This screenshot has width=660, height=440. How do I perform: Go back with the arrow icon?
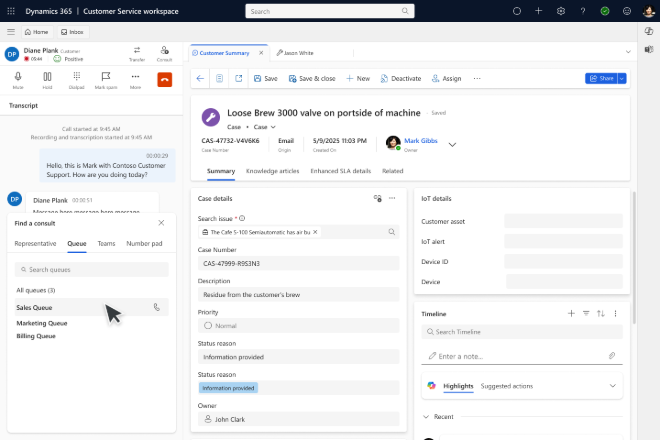coord(200,79)
